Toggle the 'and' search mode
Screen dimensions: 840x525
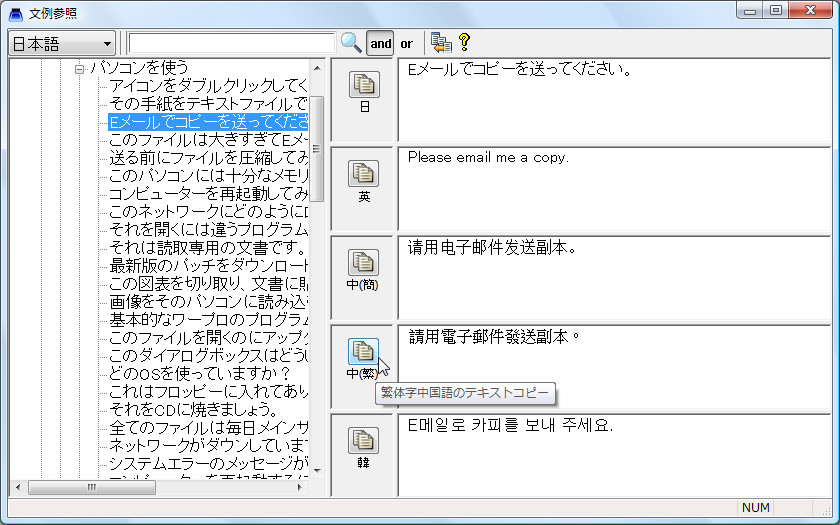point(380,43)
